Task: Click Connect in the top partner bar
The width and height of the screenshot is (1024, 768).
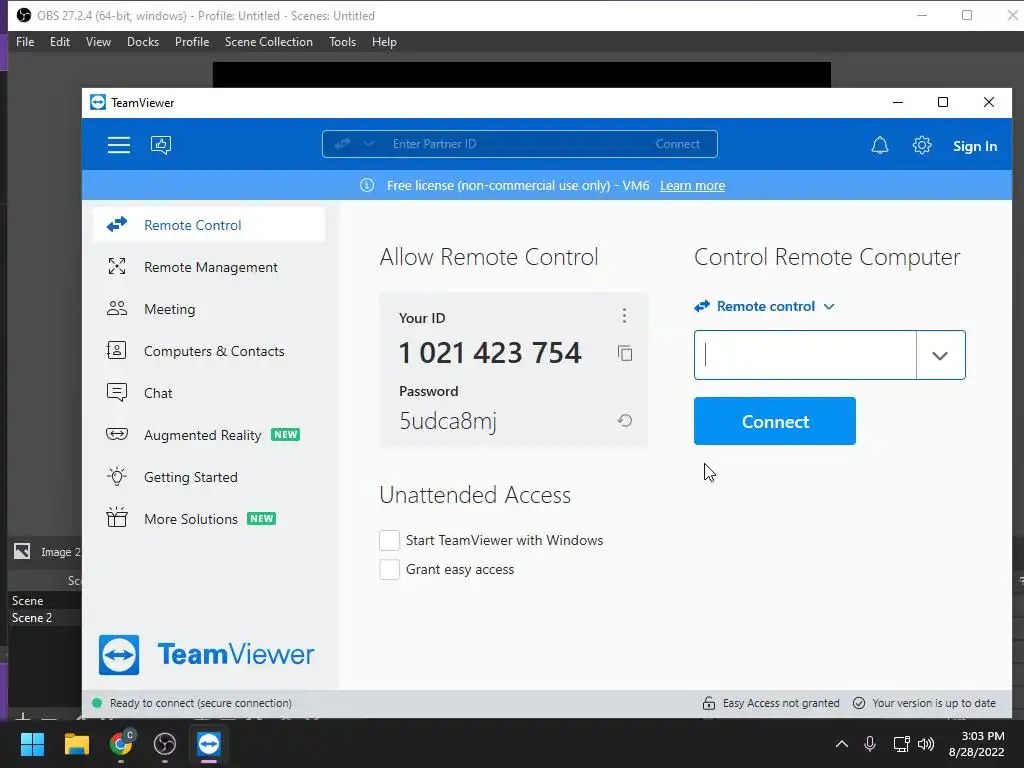Action: [x=677, y=144]
